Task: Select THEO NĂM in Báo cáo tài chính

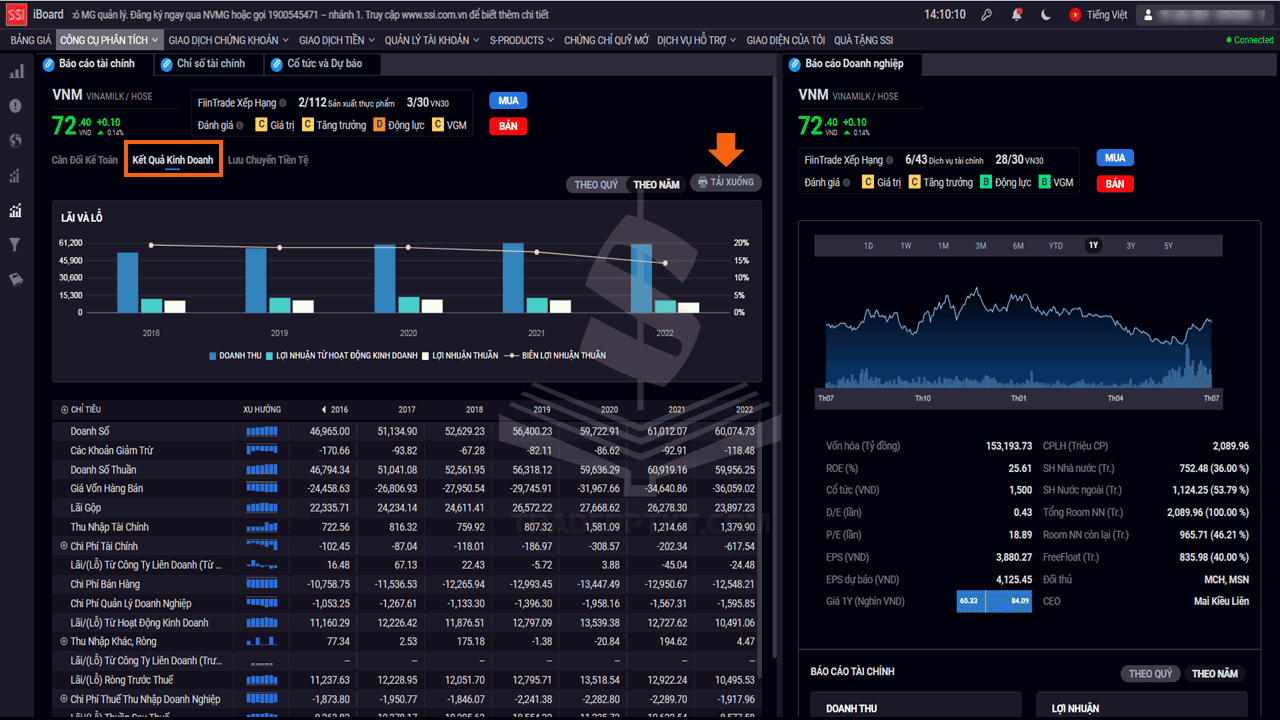Action: (1215, 674)
